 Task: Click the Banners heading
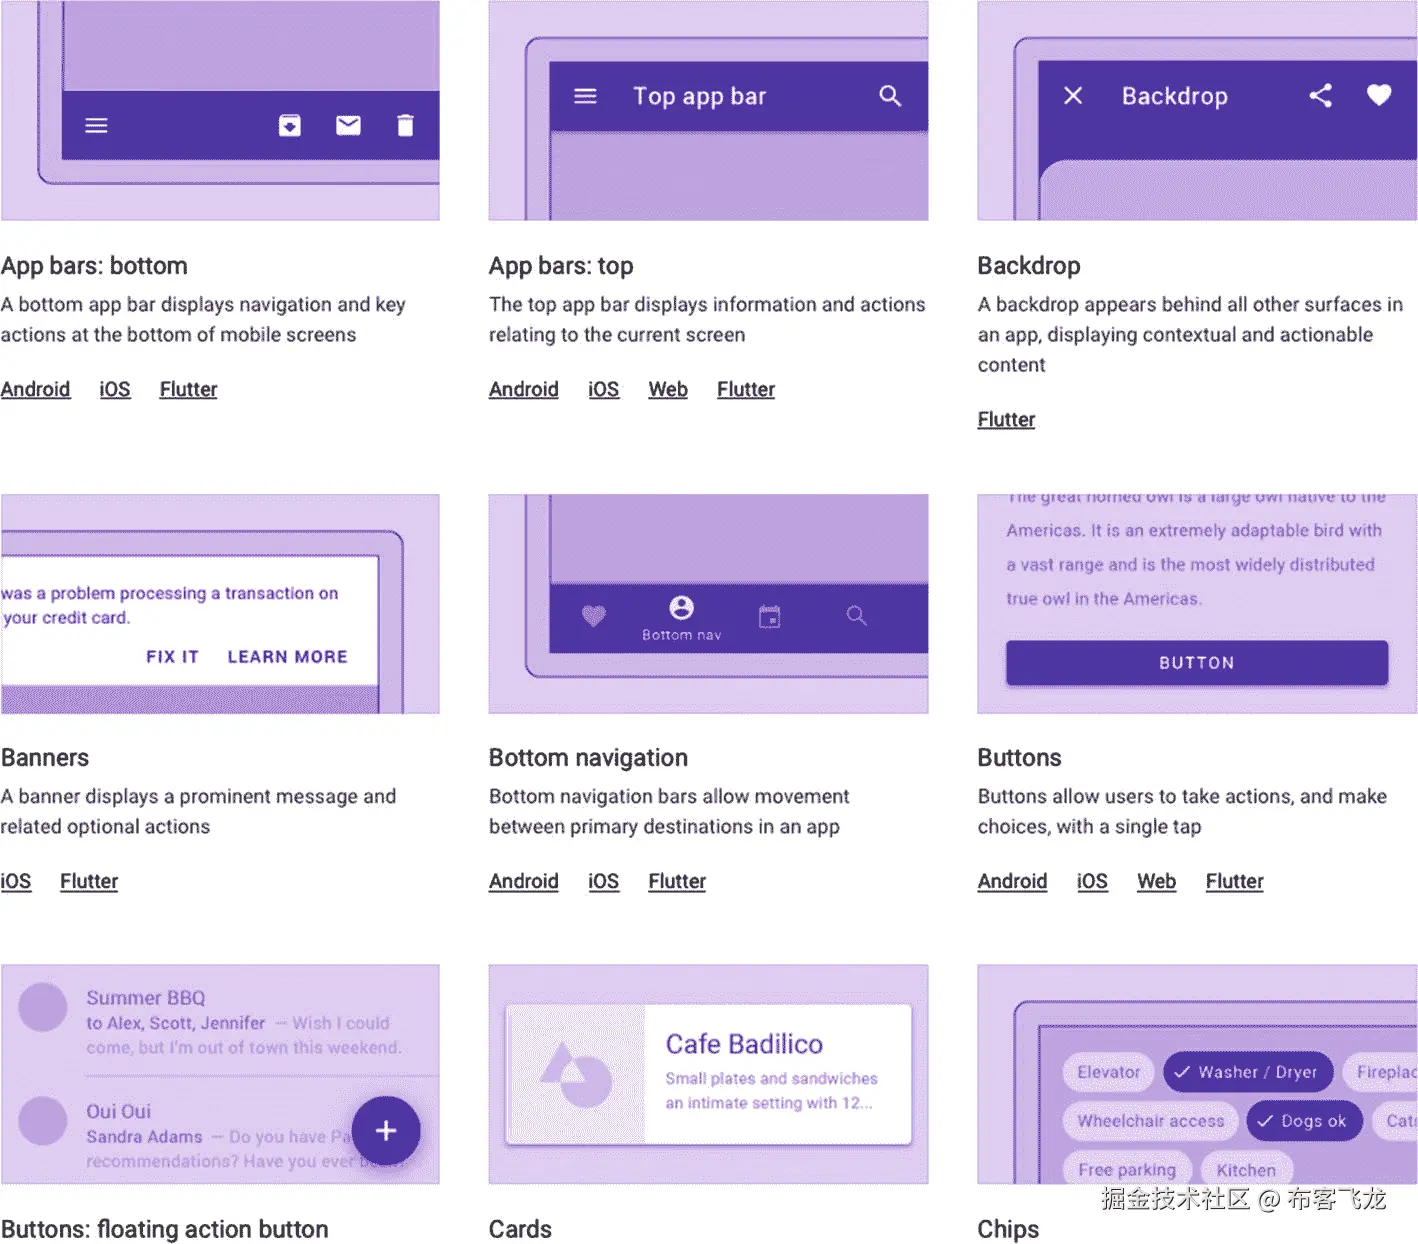[x=45, y=758]
